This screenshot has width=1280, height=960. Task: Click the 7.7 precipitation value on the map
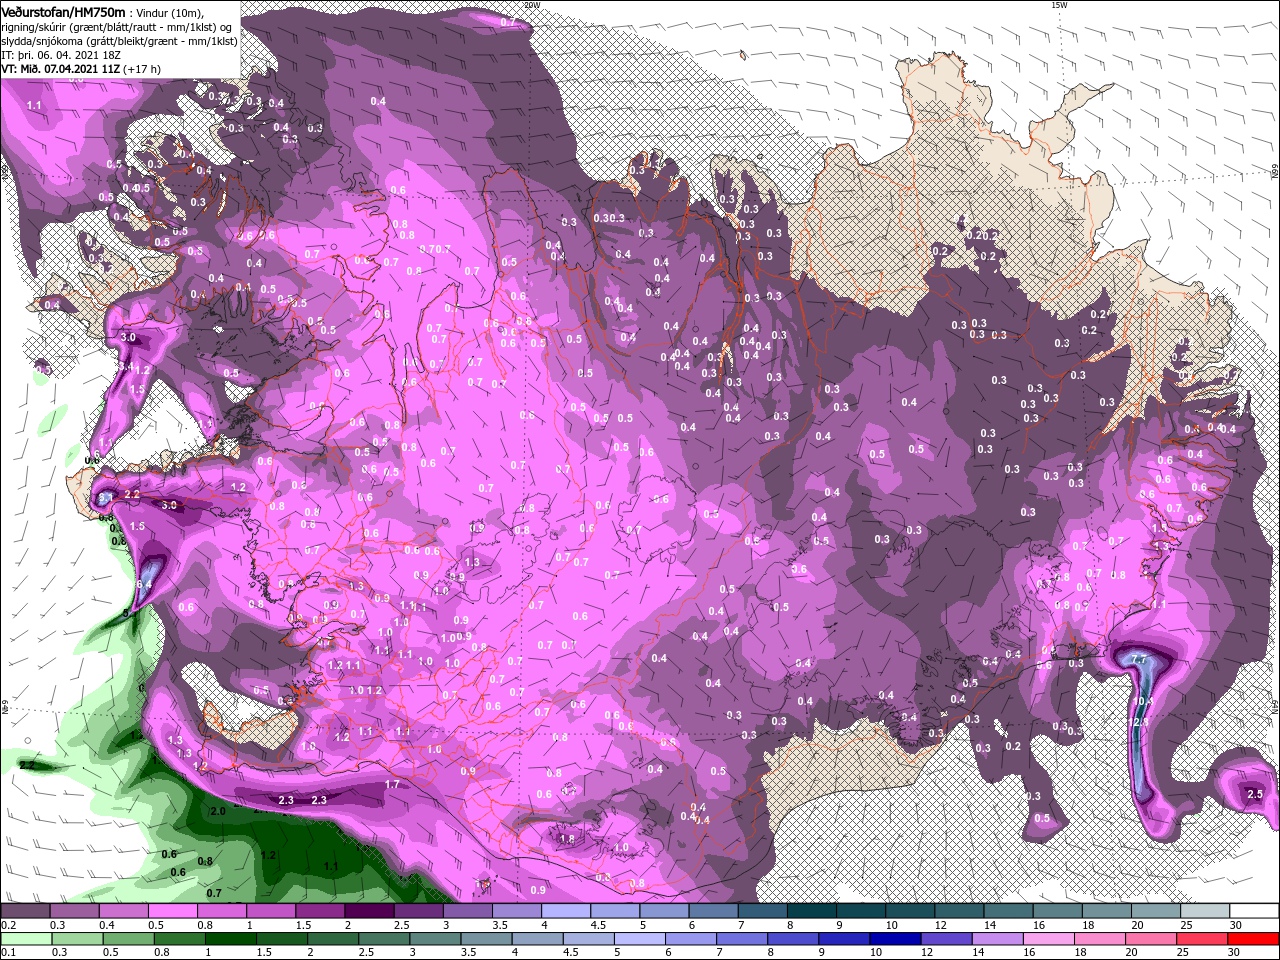click(x=1138, y=661)
